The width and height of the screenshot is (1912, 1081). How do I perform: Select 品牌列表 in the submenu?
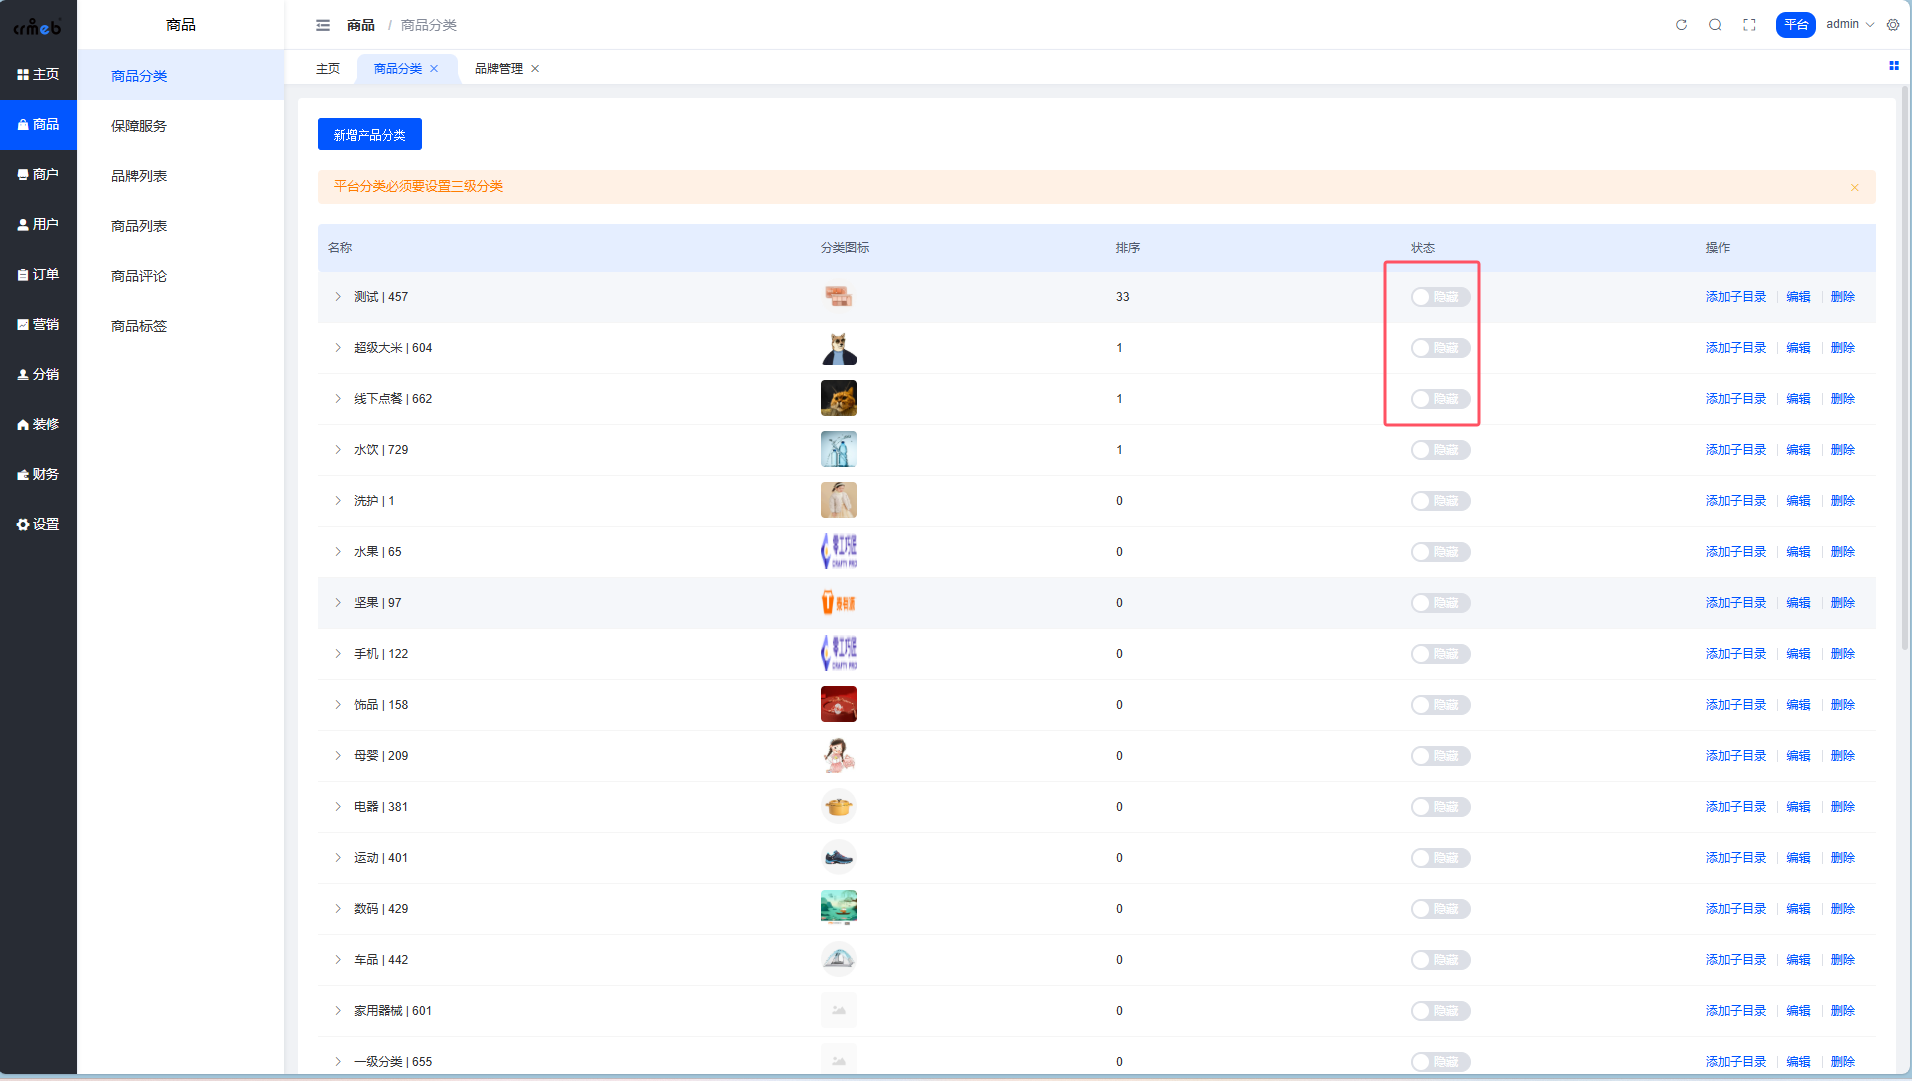(x=139, y=176)
